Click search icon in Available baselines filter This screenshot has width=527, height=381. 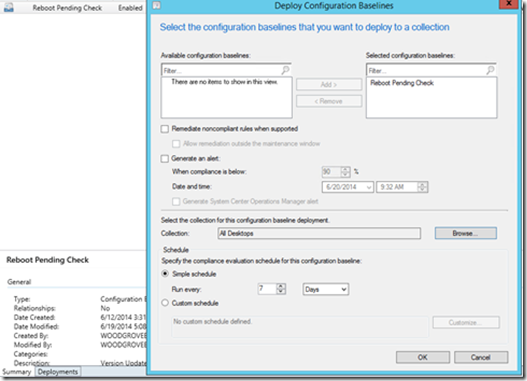point(285,70)
